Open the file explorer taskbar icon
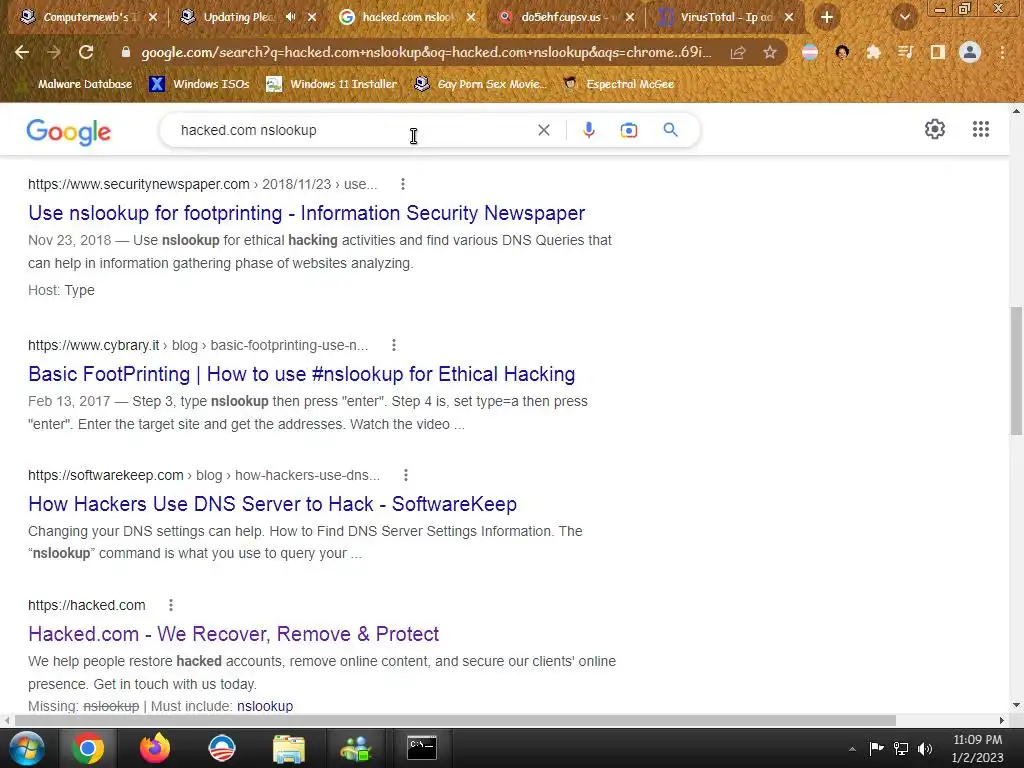1024x768 pixels. click(x=289, y=748)
